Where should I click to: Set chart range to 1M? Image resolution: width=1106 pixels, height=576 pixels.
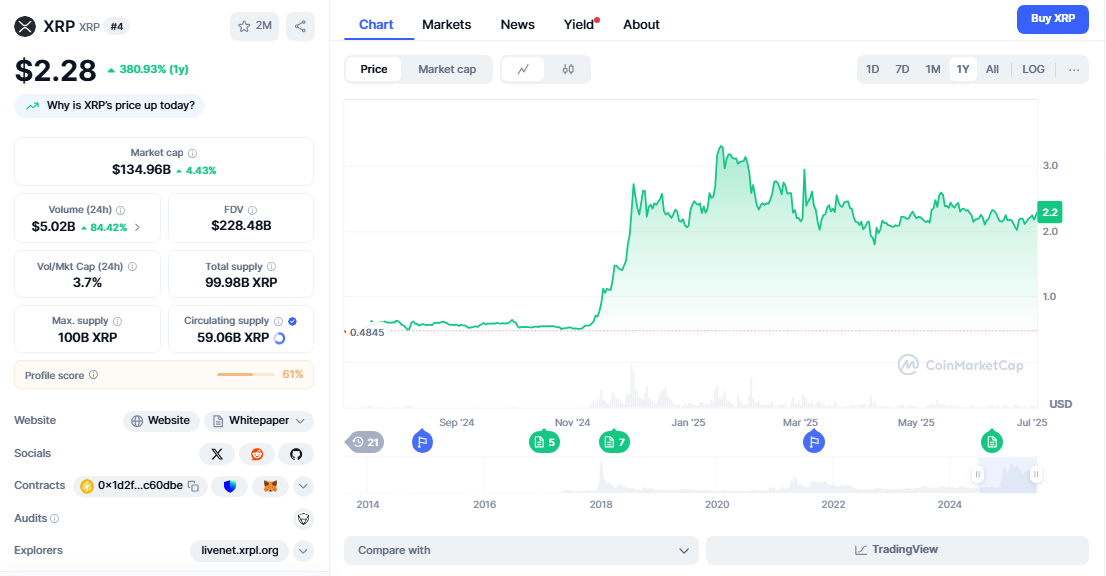(932, 69)
